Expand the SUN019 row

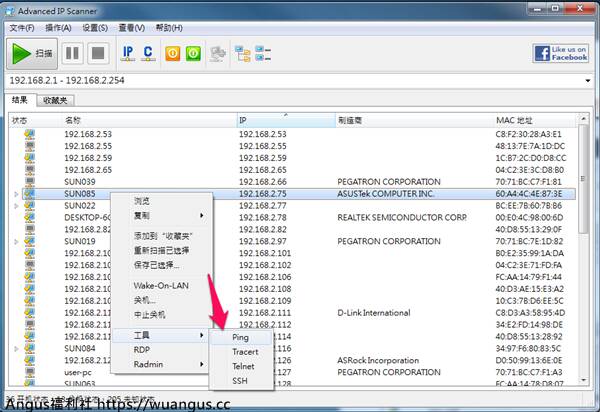point(16,242)
